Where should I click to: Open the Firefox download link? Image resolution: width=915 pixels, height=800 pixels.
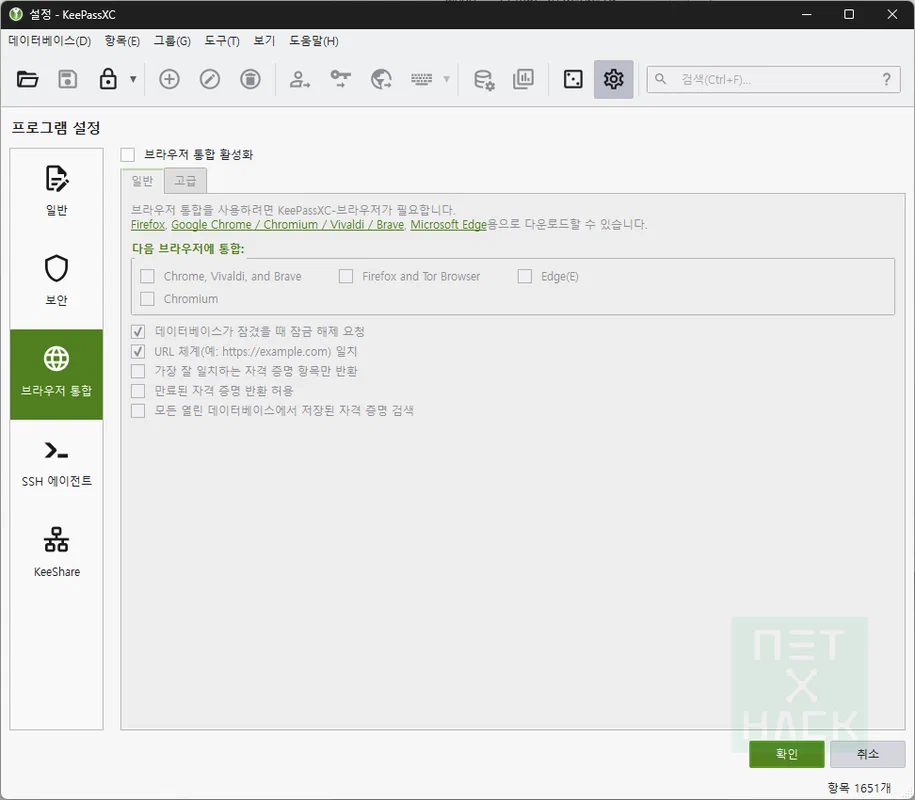pyautogui.click(x=148, y=225)
